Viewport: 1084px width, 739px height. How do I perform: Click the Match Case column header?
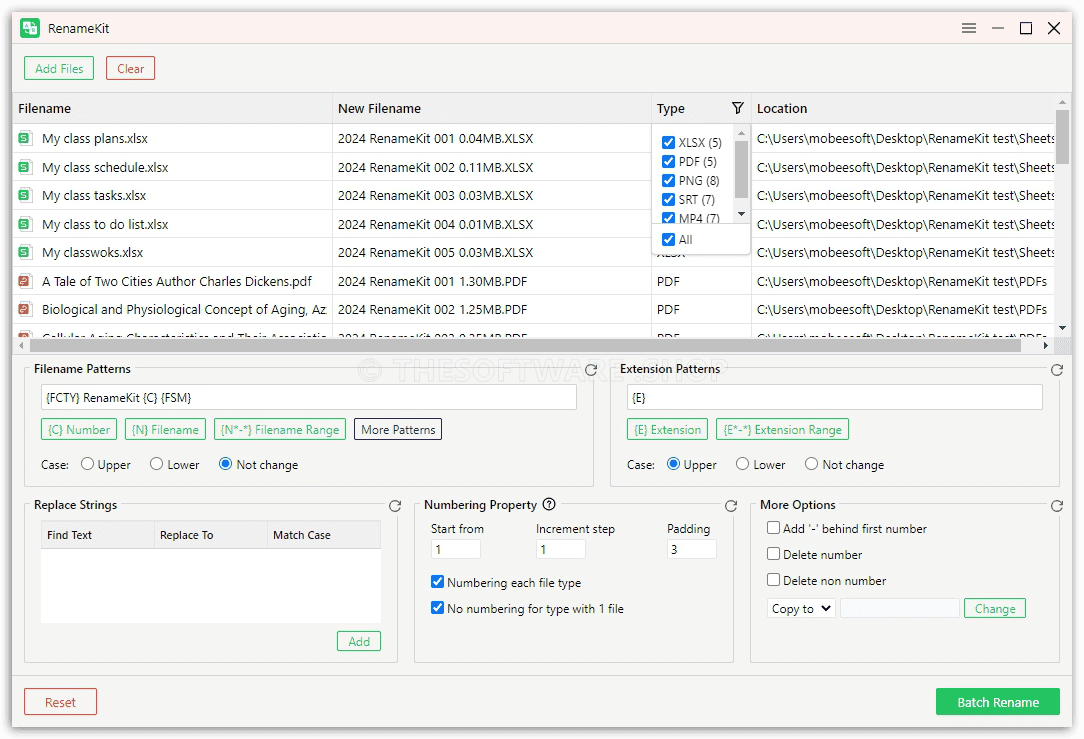point(324,535)
